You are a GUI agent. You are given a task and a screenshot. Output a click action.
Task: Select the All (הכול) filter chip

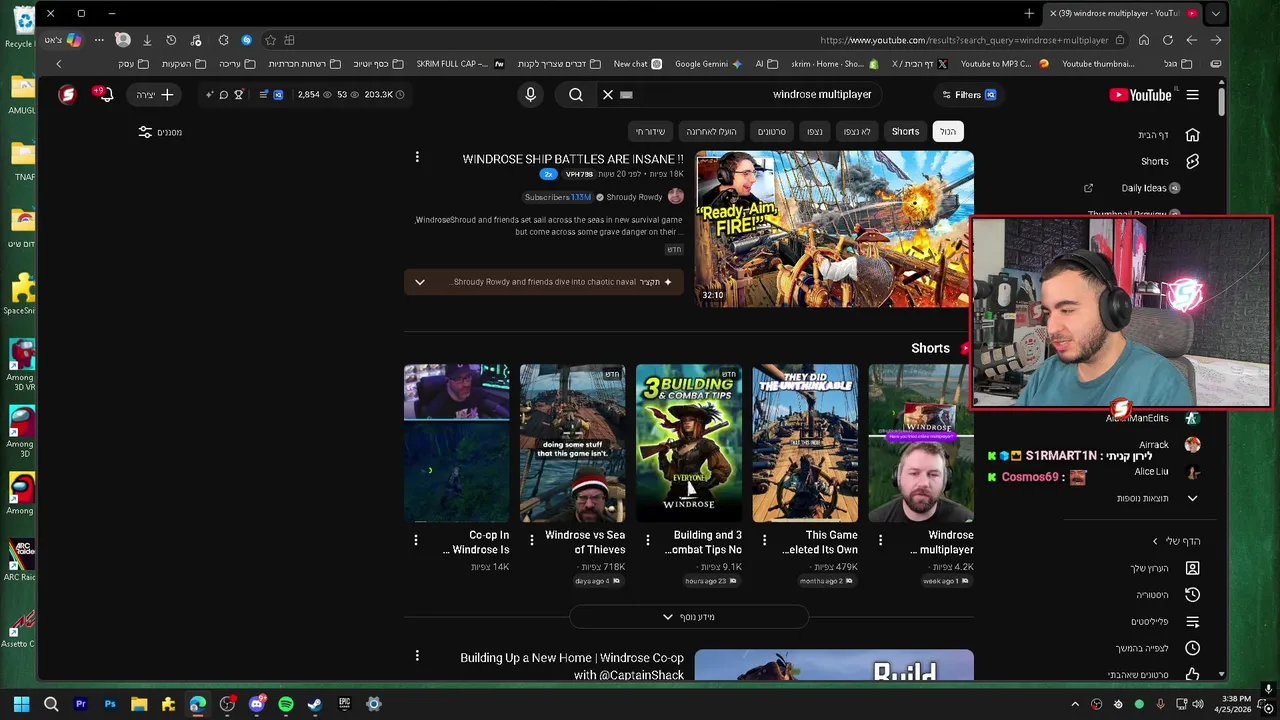[947, 131]
